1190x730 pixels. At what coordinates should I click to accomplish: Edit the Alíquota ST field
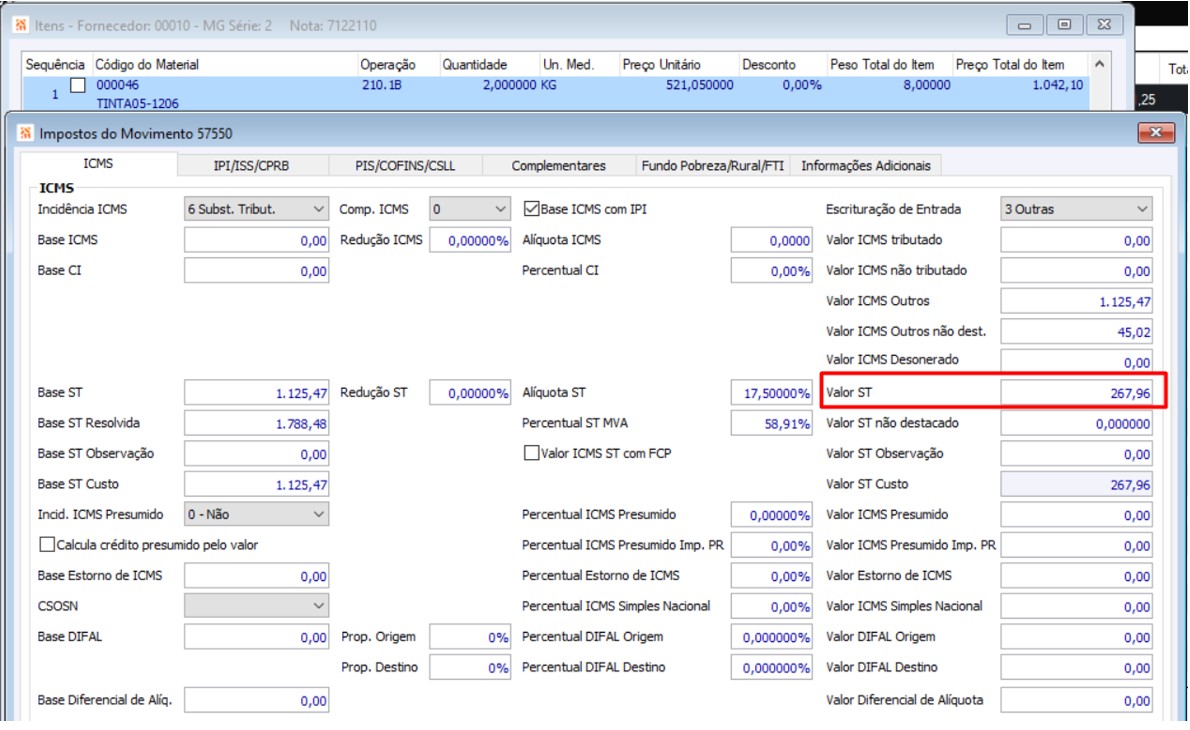click(771, 393)
